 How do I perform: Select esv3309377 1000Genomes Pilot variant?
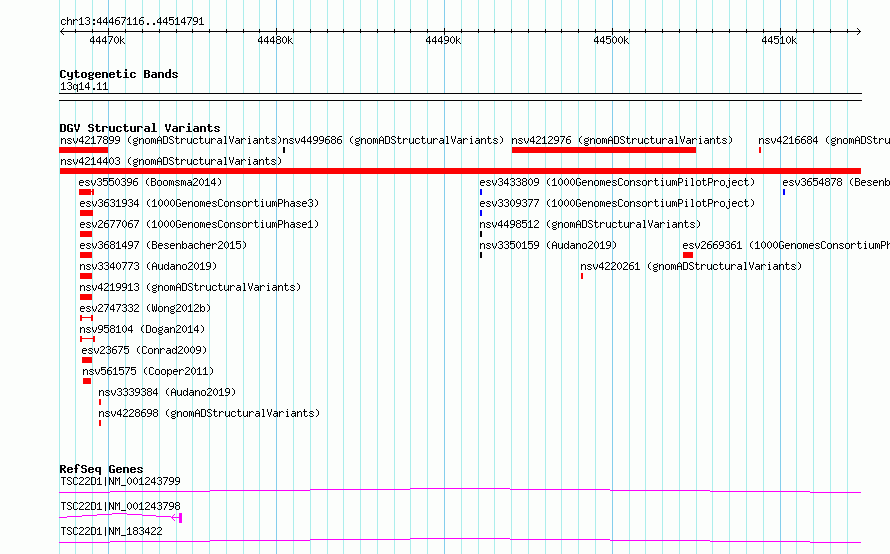(x=617, y=203)
